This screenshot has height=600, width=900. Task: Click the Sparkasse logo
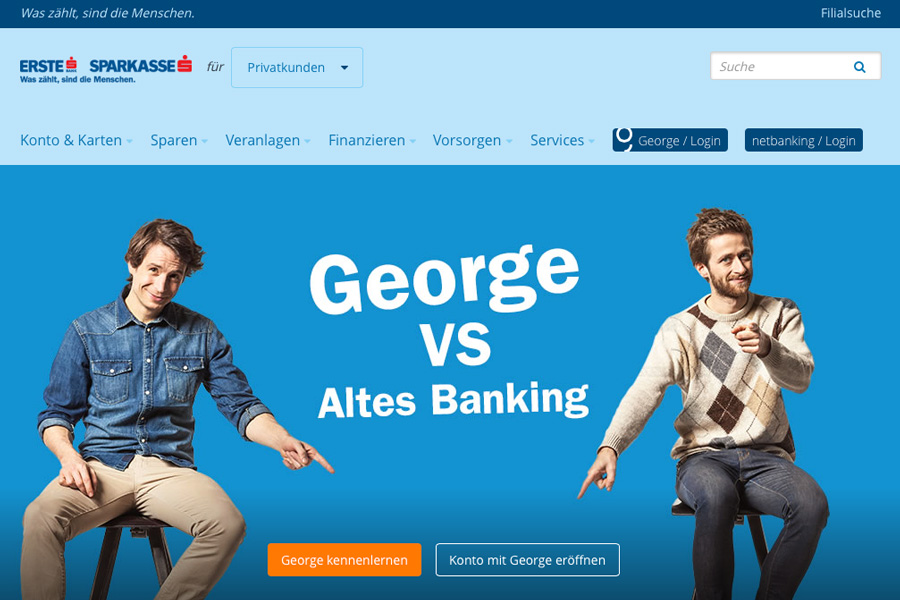141,64
